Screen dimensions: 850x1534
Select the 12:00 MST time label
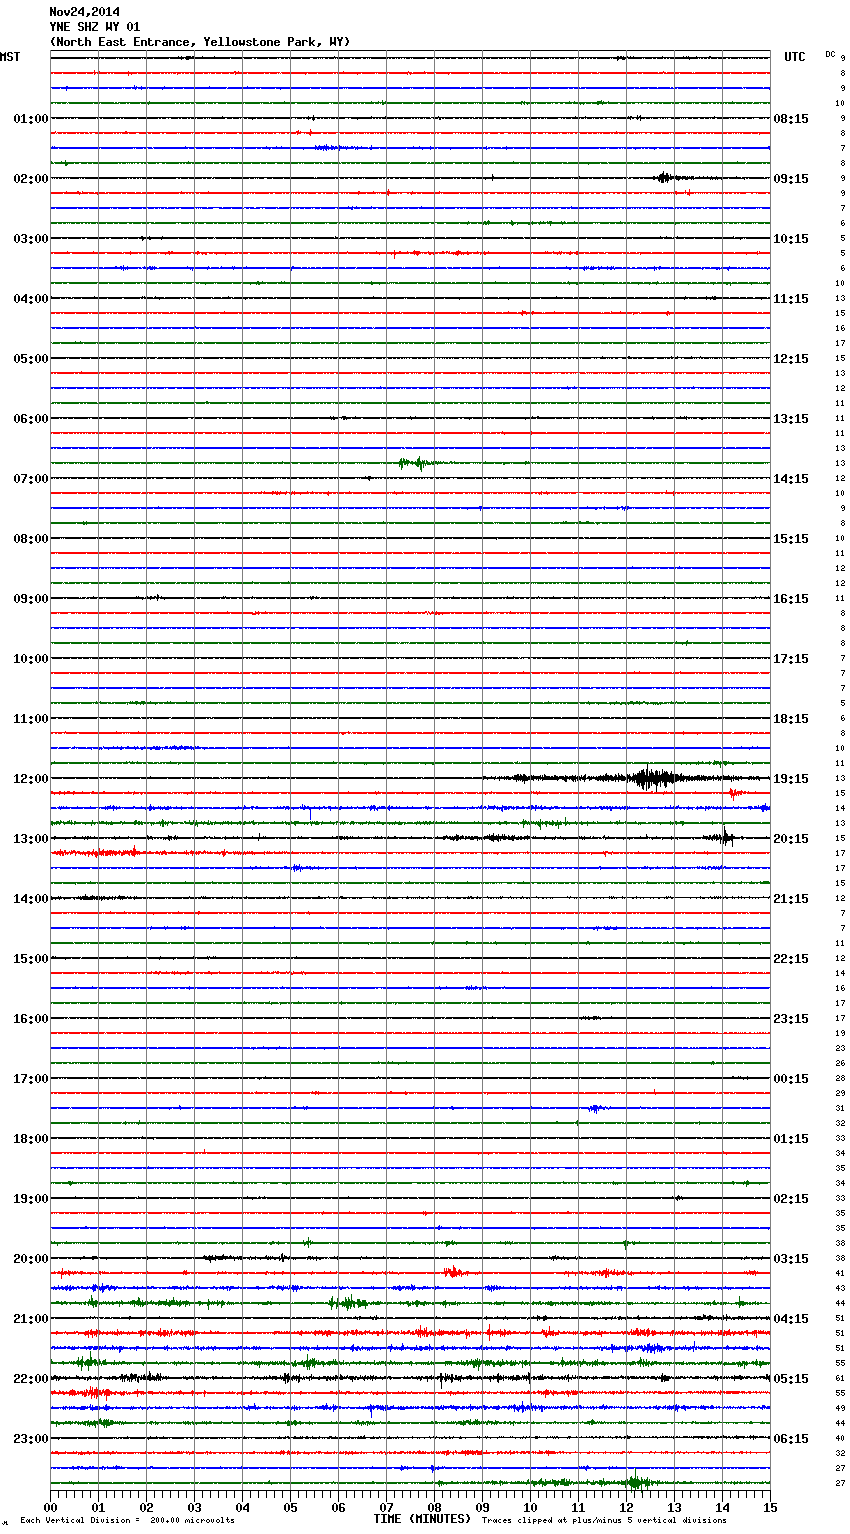click(x=31, y=779)
